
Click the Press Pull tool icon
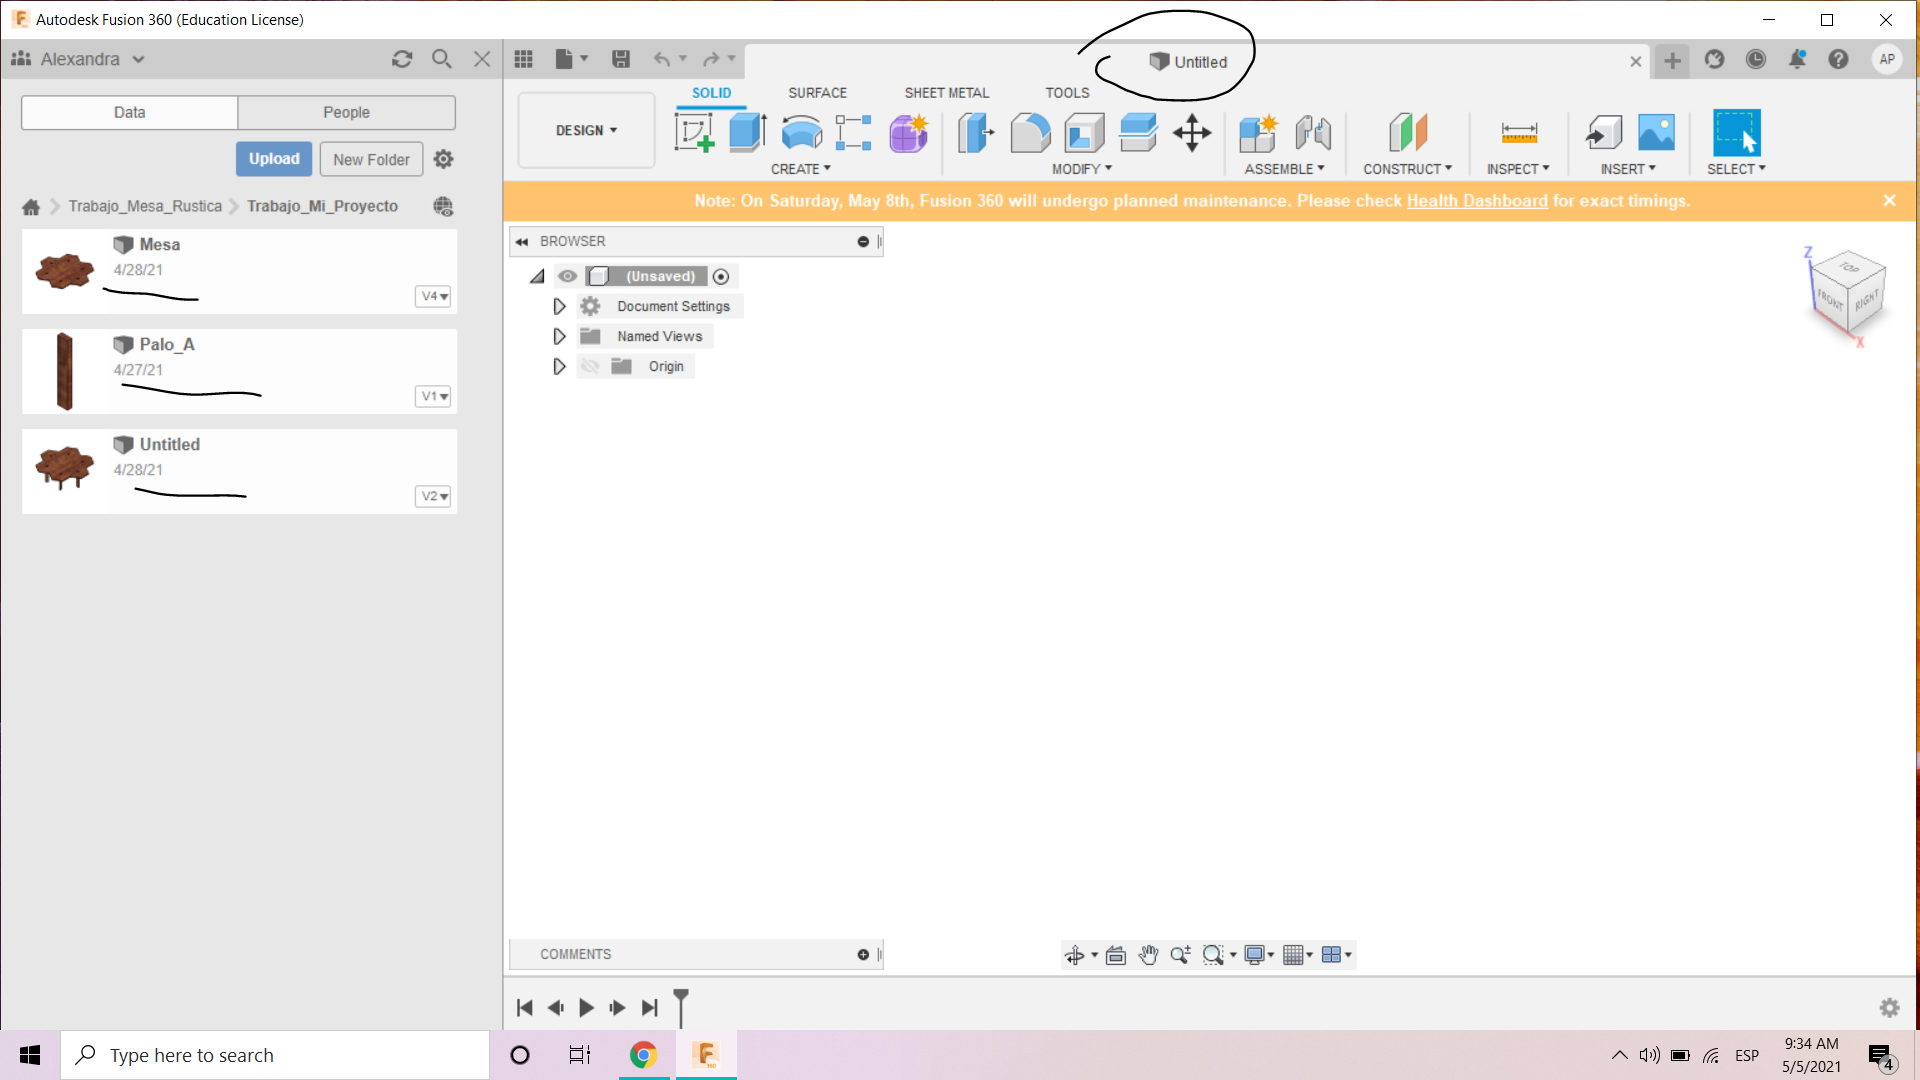[976, 132]
